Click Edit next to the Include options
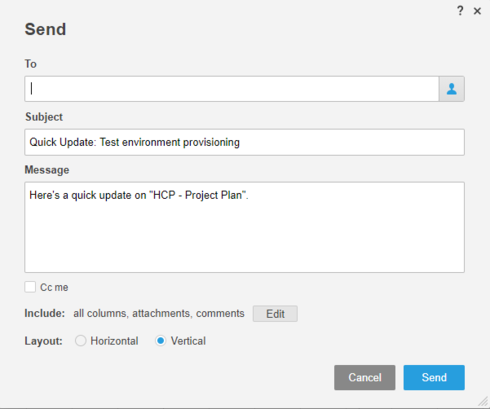The height and width of the screenshot is (409, 490). (275, 314)
